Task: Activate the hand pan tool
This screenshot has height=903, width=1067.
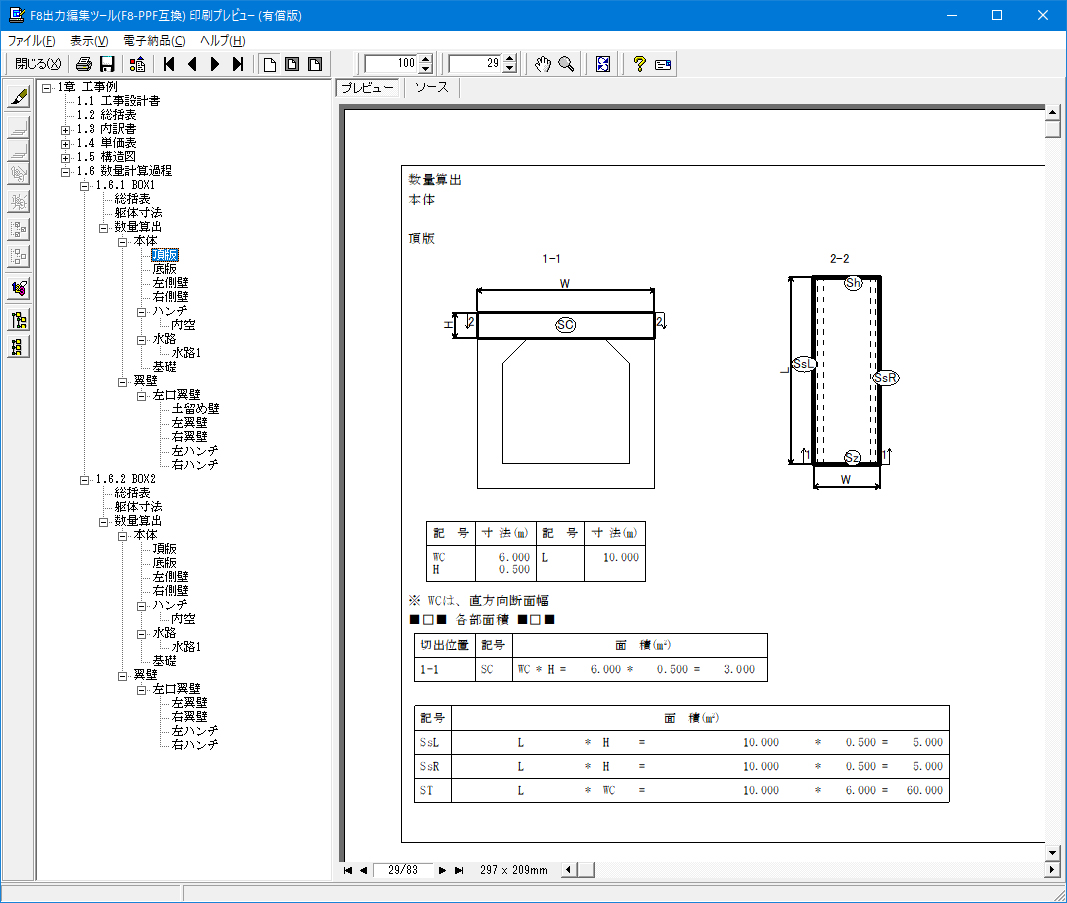Action: pyautogui.click(x=542, y=64)
